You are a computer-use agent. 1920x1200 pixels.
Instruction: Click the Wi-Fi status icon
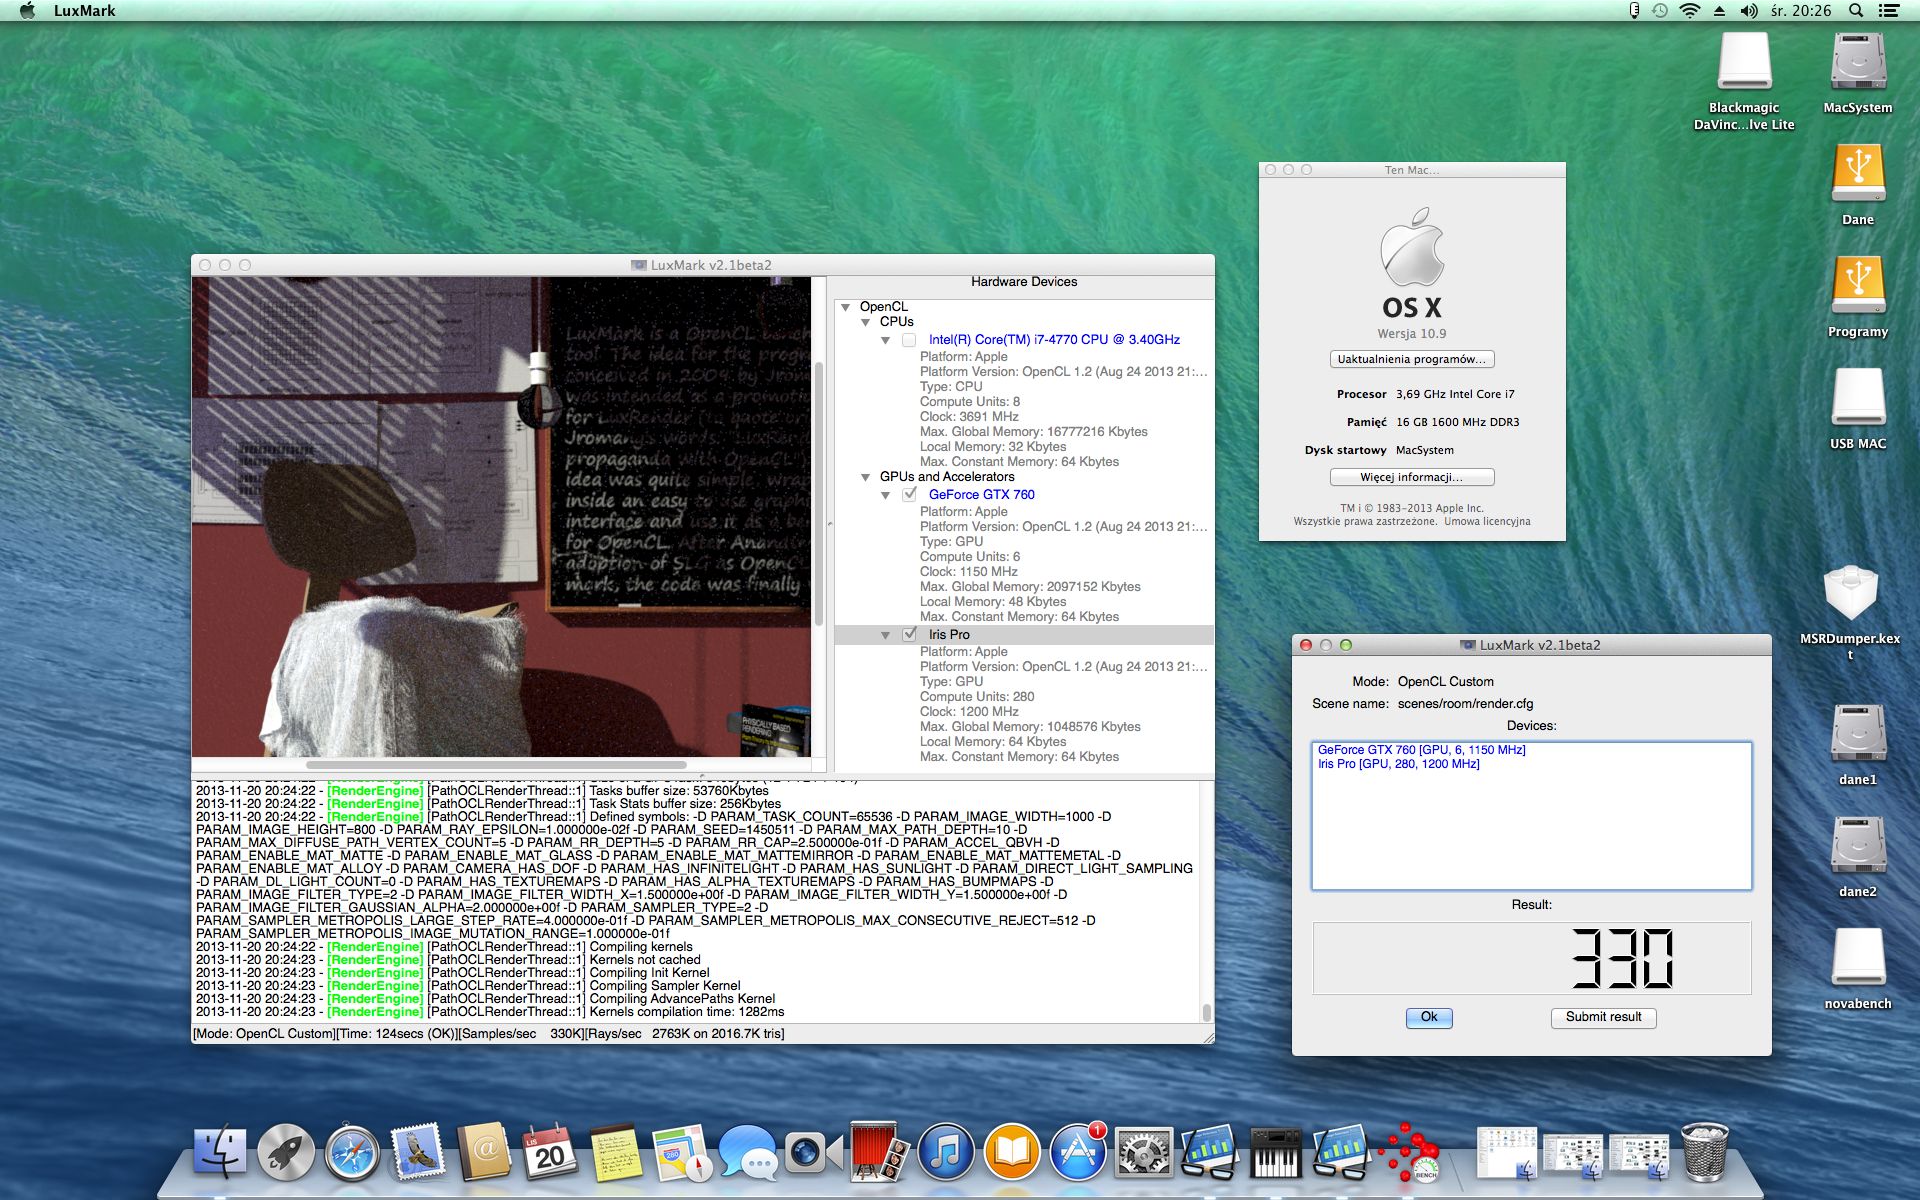click(1690, 11)
